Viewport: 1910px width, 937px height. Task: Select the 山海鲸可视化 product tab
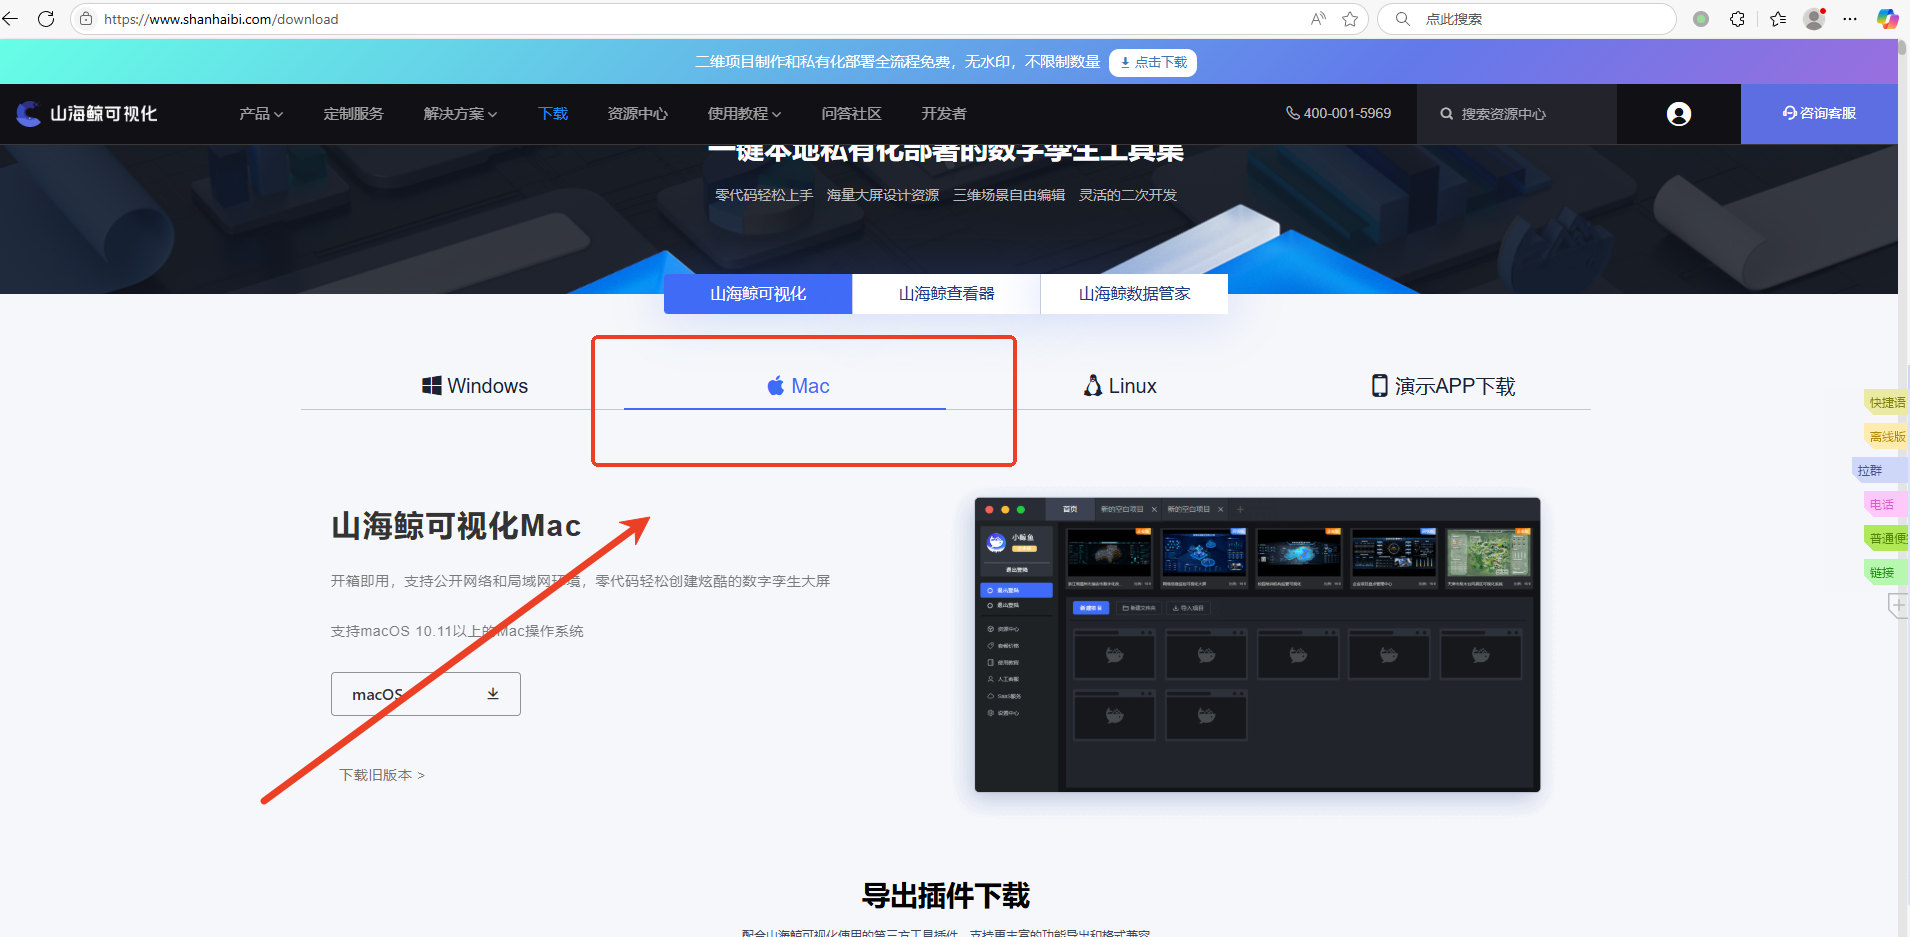(x=758, y=294)
